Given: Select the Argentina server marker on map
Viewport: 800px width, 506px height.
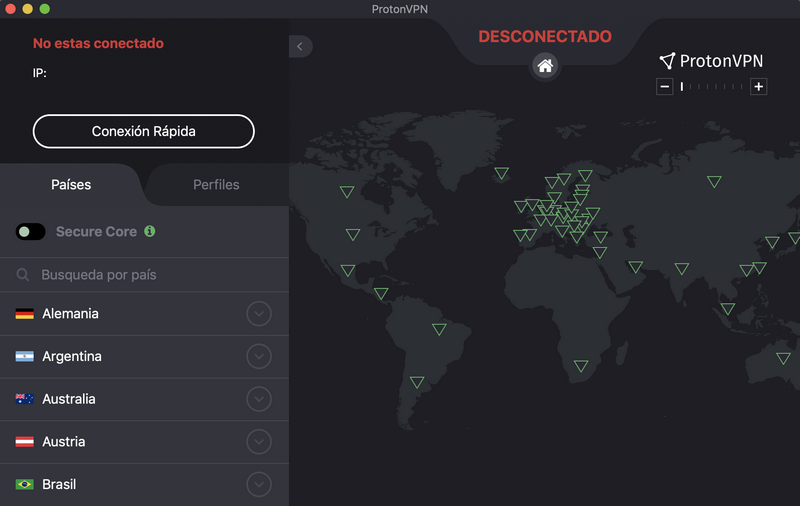Looking at the screenshot, I should click(x=417, y=382).
